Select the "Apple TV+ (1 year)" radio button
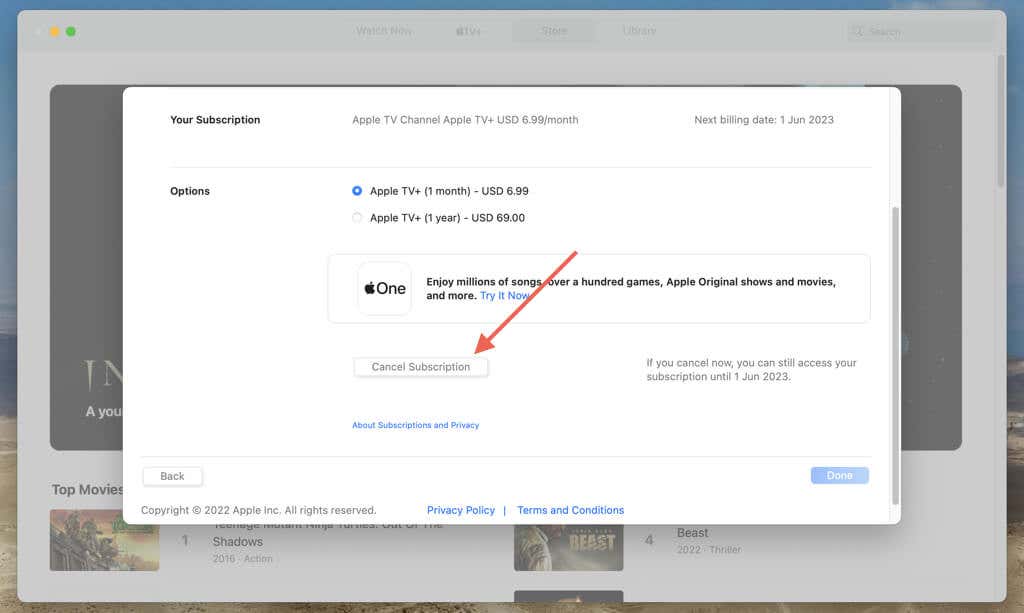Image resolution: width=1024 pixels, height=613 pixels. [357, 217]
